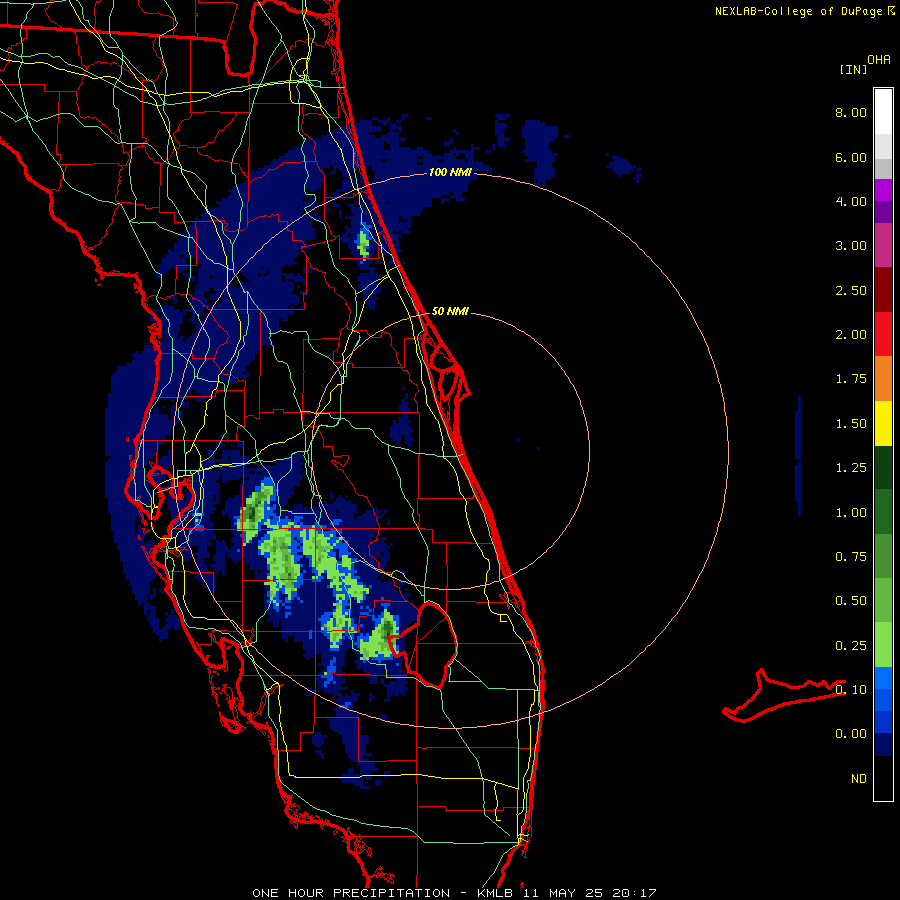Image resolution: width=900 pixels, height=900 pixels.
Task: Pick the black ND swatch on the scale
Action: click(x=883, y=778)
